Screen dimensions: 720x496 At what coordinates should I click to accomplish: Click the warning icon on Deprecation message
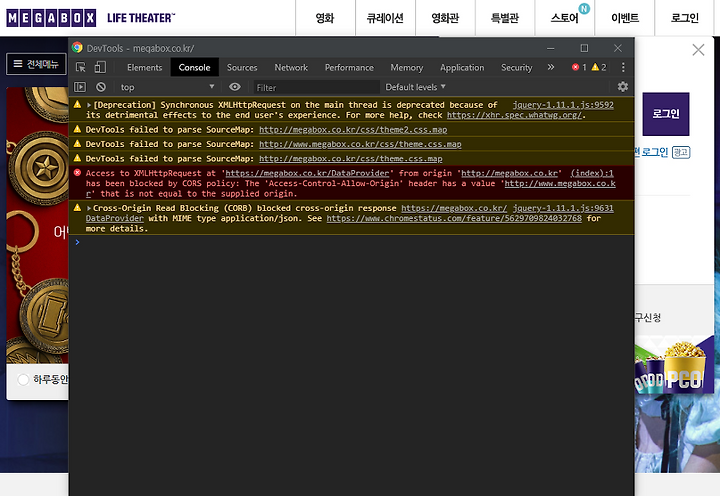pos(77,104)
